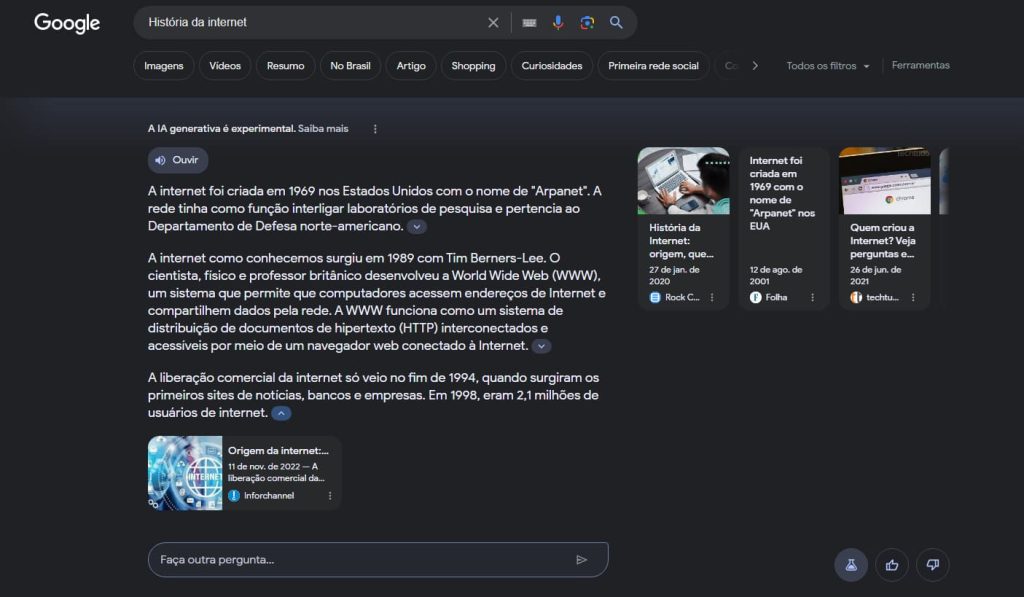1024x597 pixels.
Task: Open the Search Labs flask button
Action: pyautogui.click(x=851, y=565)
